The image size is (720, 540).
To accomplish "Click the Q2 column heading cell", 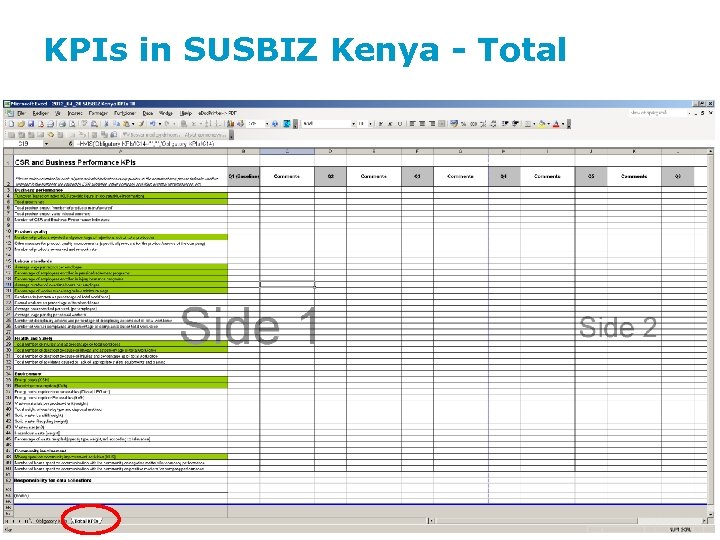I will (x=331, y=176).
